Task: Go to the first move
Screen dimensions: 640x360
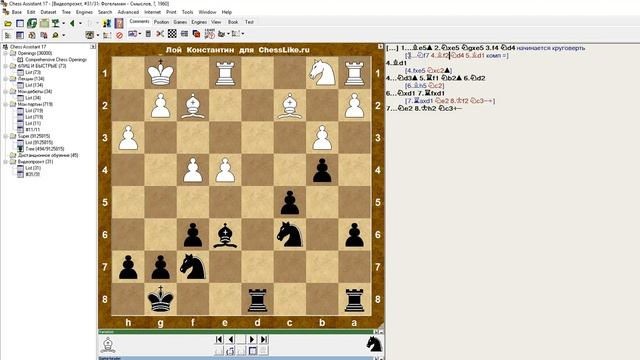Action: coord(219,339)
